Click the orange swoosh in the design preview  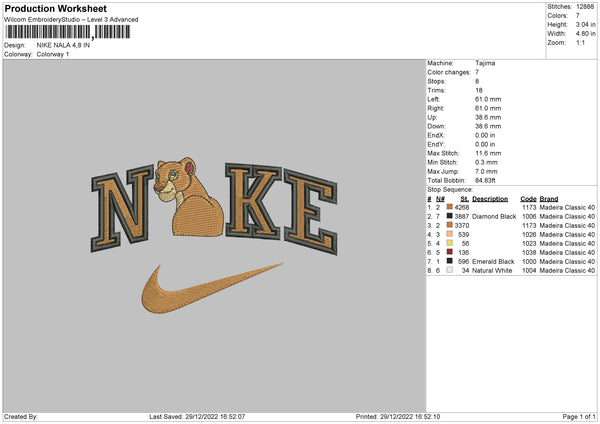[x=212, y=289]
